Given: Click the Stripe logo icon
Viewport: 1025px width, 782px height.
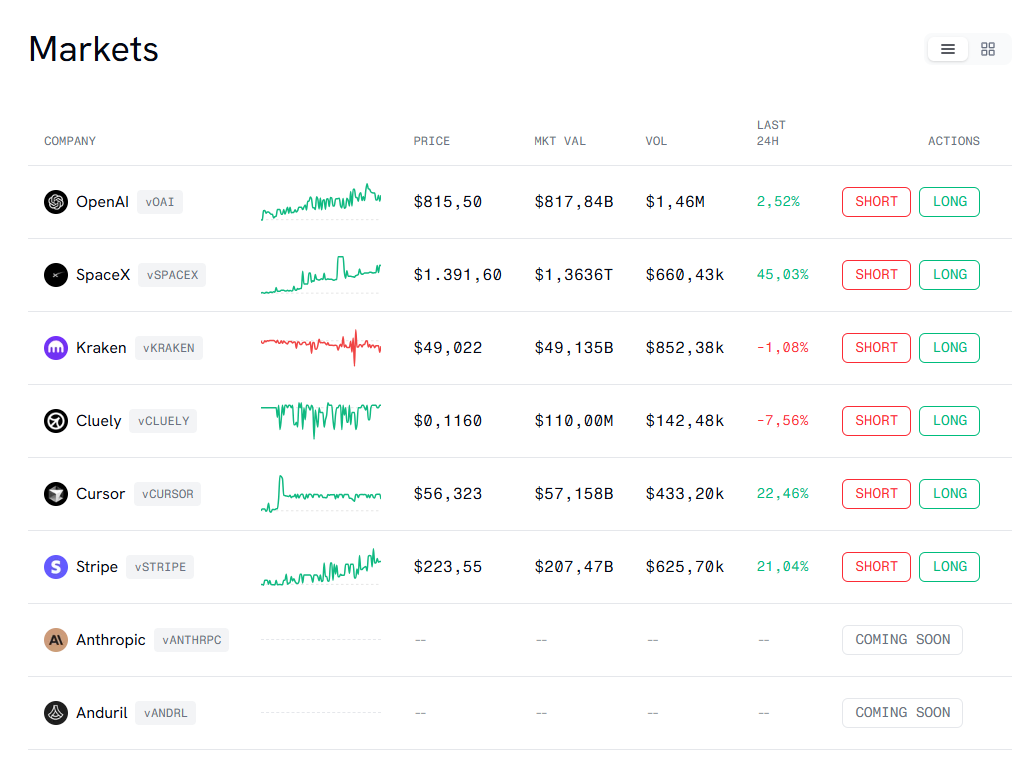Looking at the screenshot, I should [55, 566].
